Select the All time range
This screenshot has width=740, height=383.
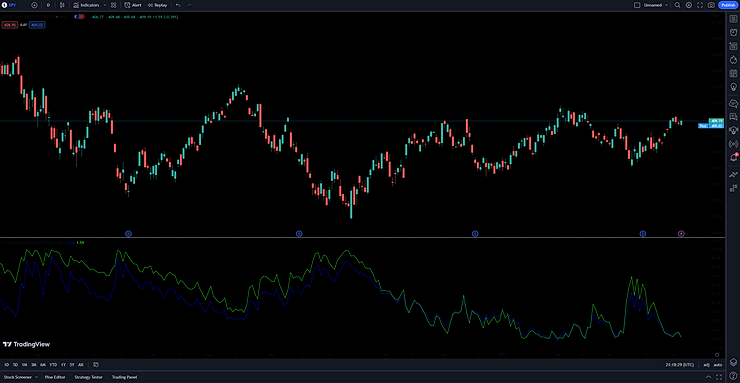[x=81, y=365]
